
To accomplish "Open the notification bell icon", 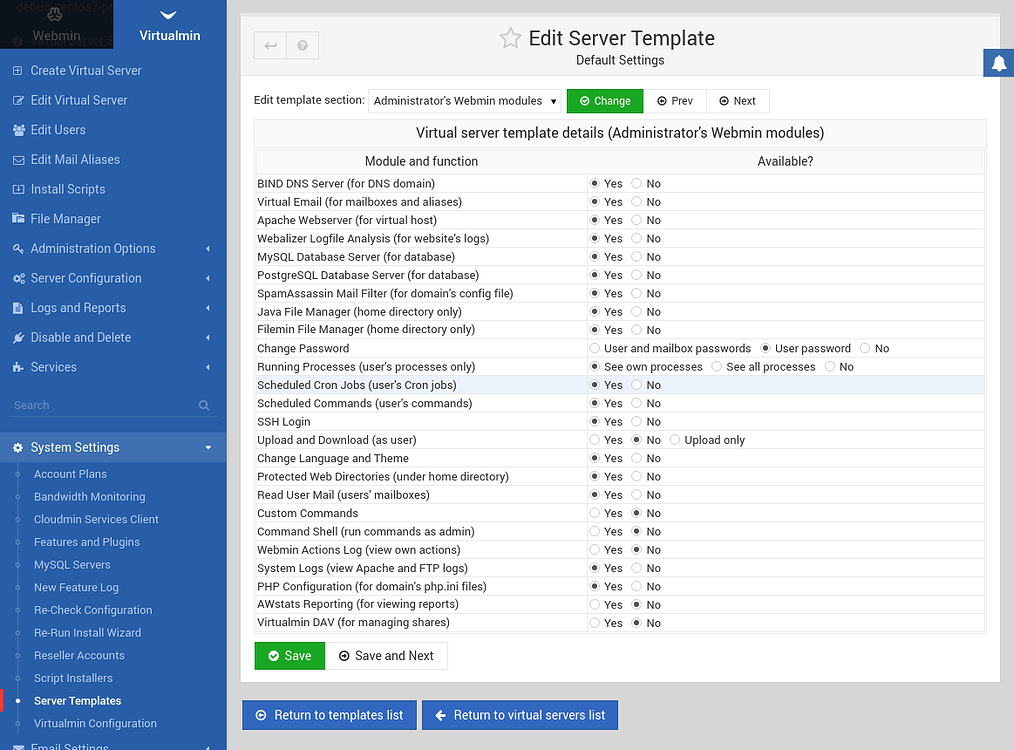I will [998, 62].
